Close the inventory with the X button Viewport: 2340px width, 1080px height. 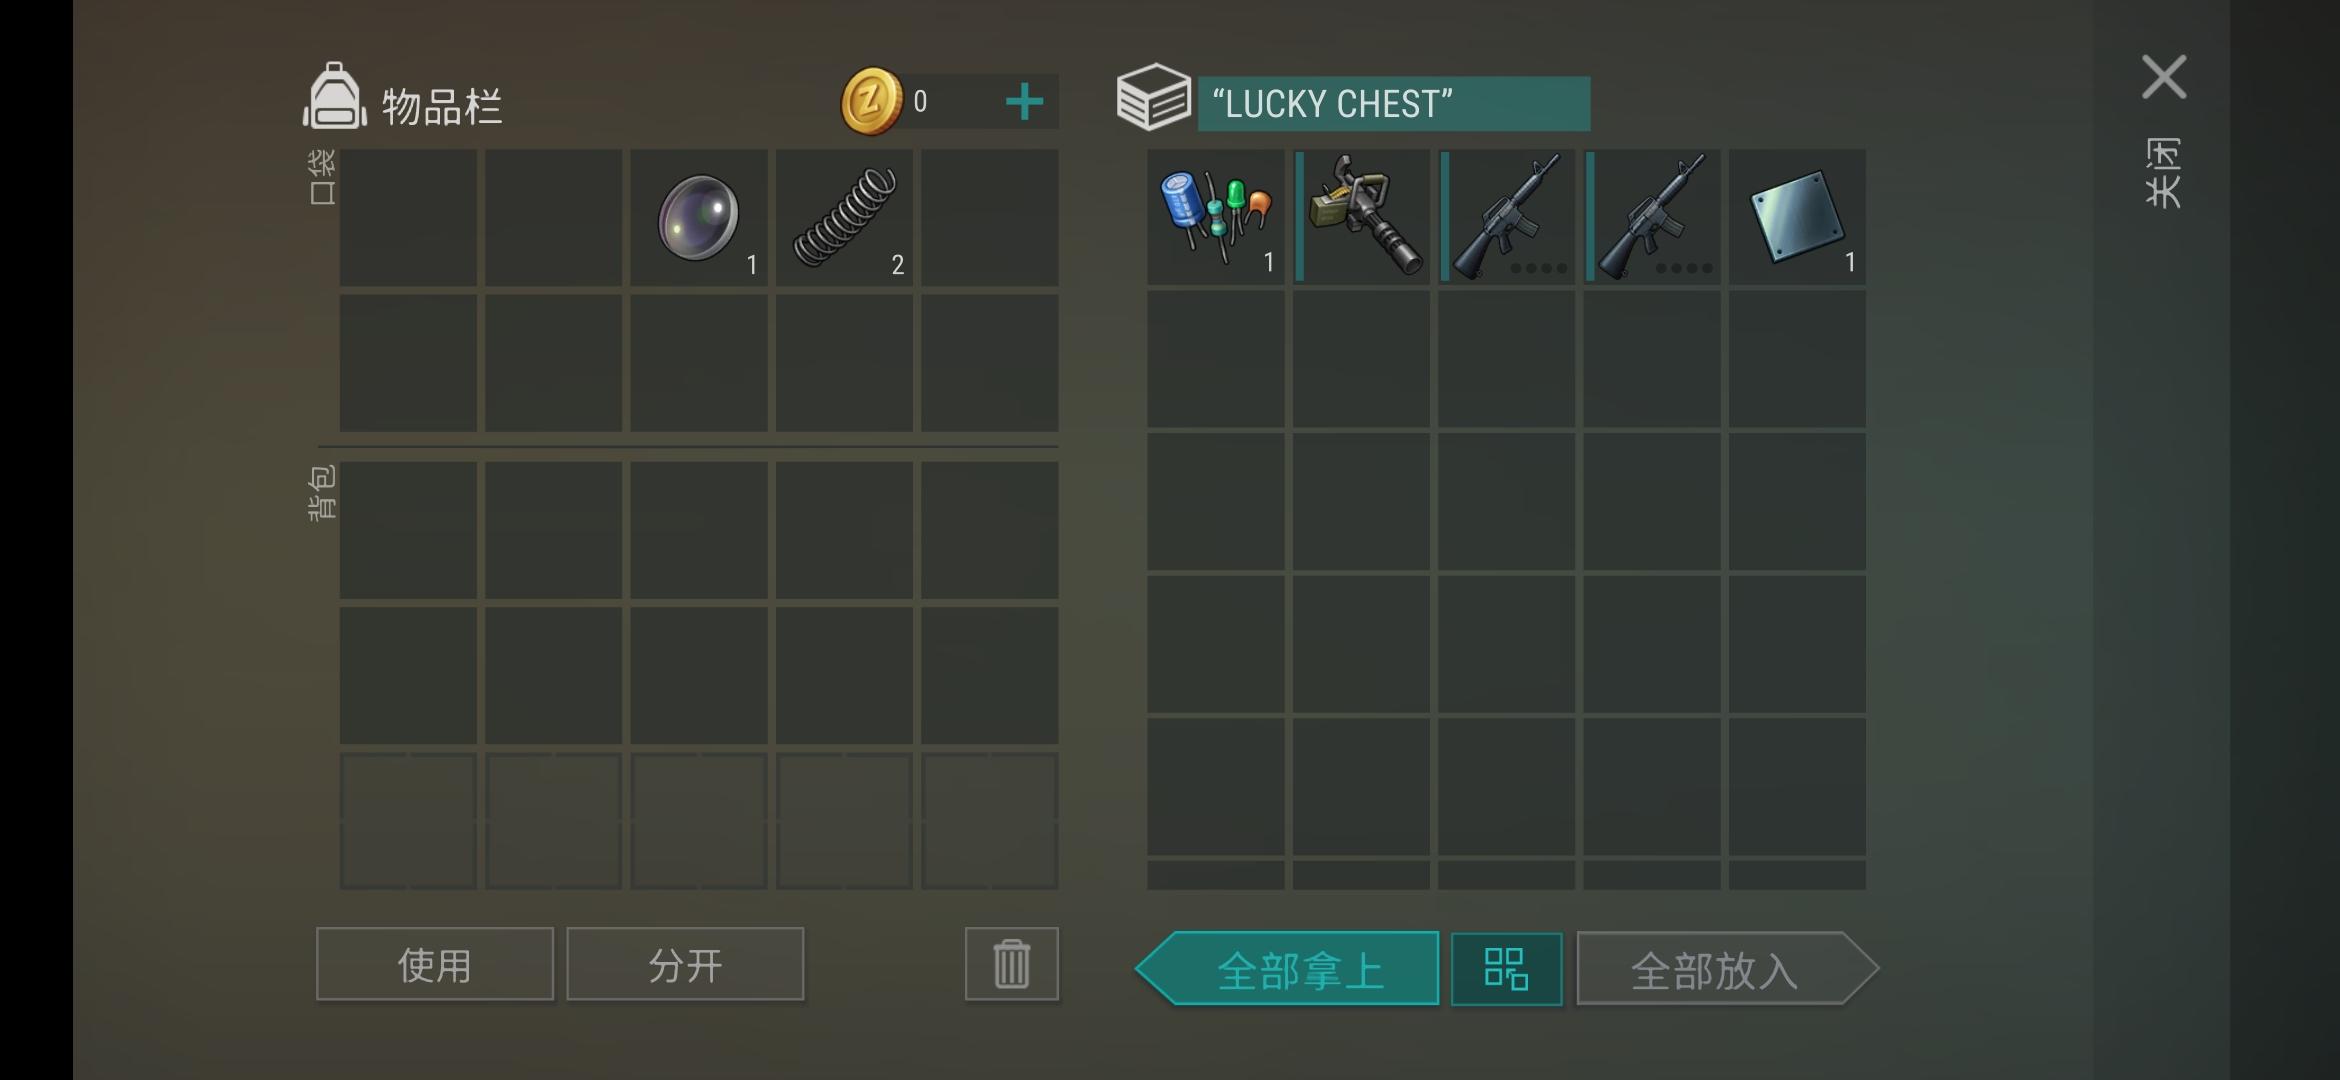[x=2164, y=77]
